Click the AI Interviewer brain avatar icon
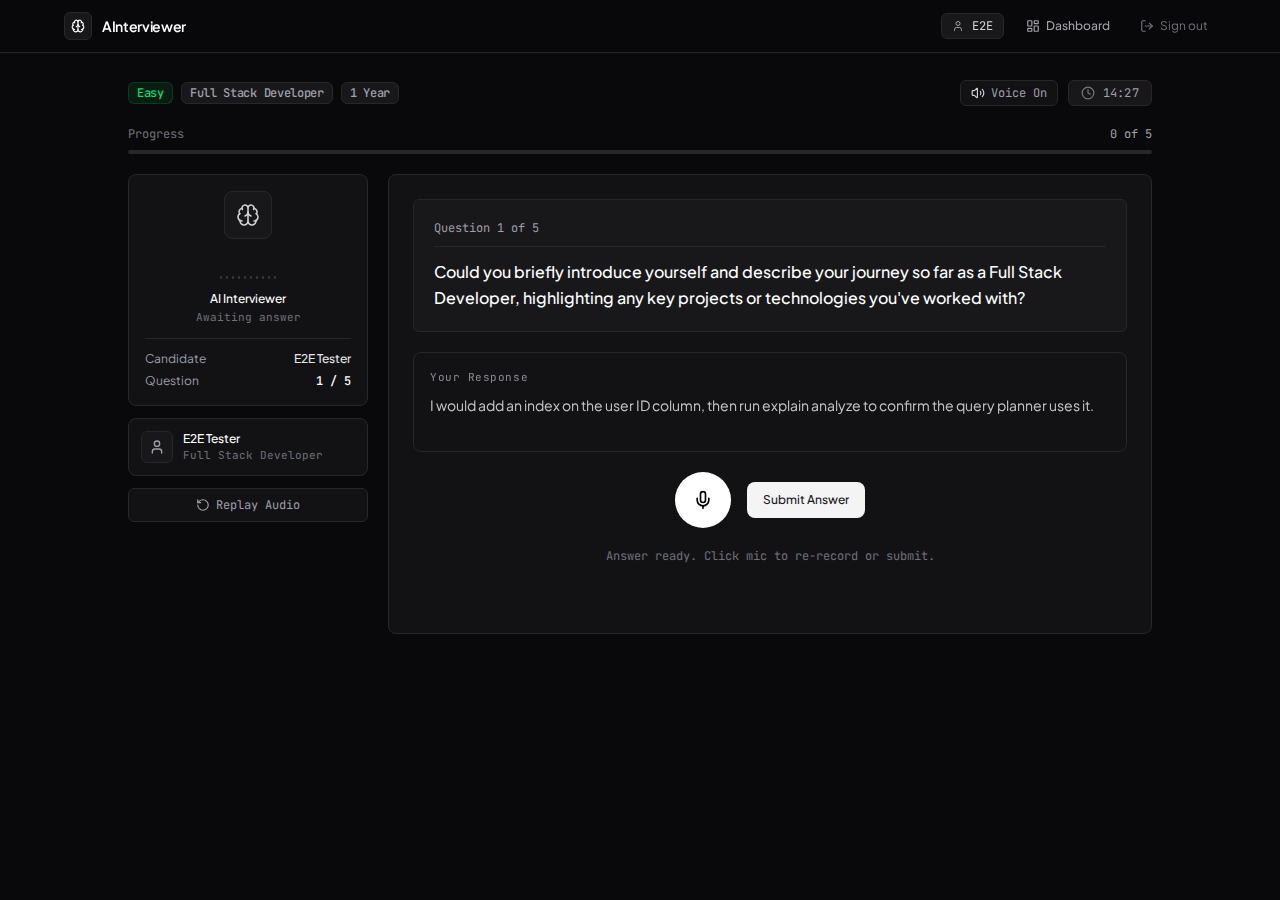 [x=248, y=215]
